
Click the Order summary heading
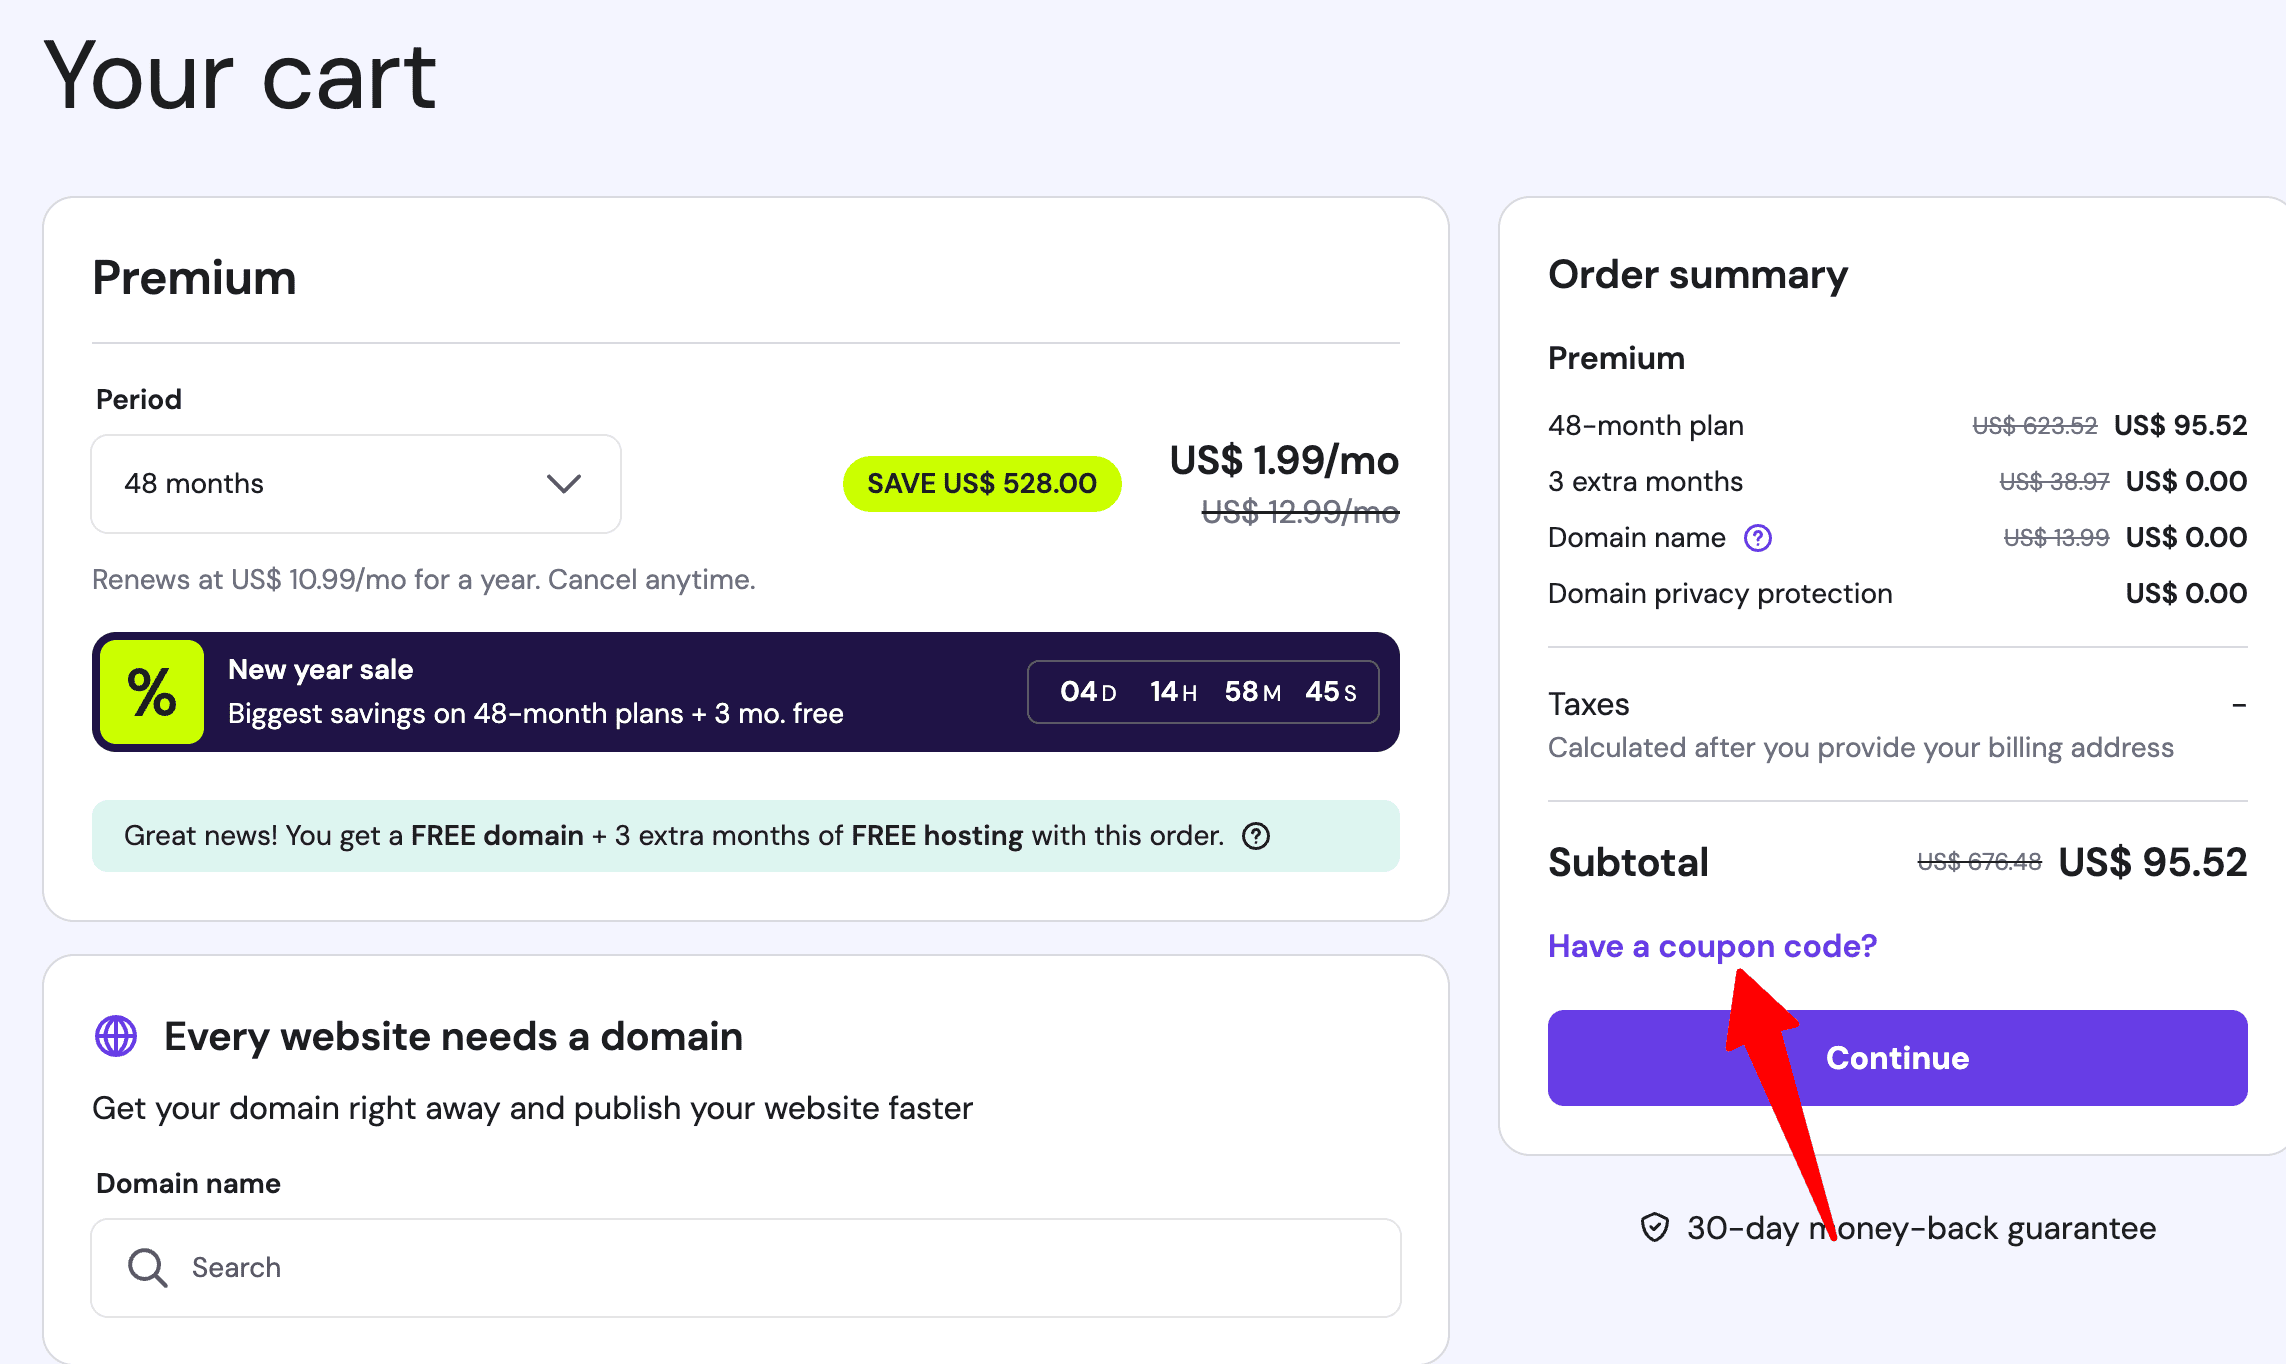[x=1697, y=274]
